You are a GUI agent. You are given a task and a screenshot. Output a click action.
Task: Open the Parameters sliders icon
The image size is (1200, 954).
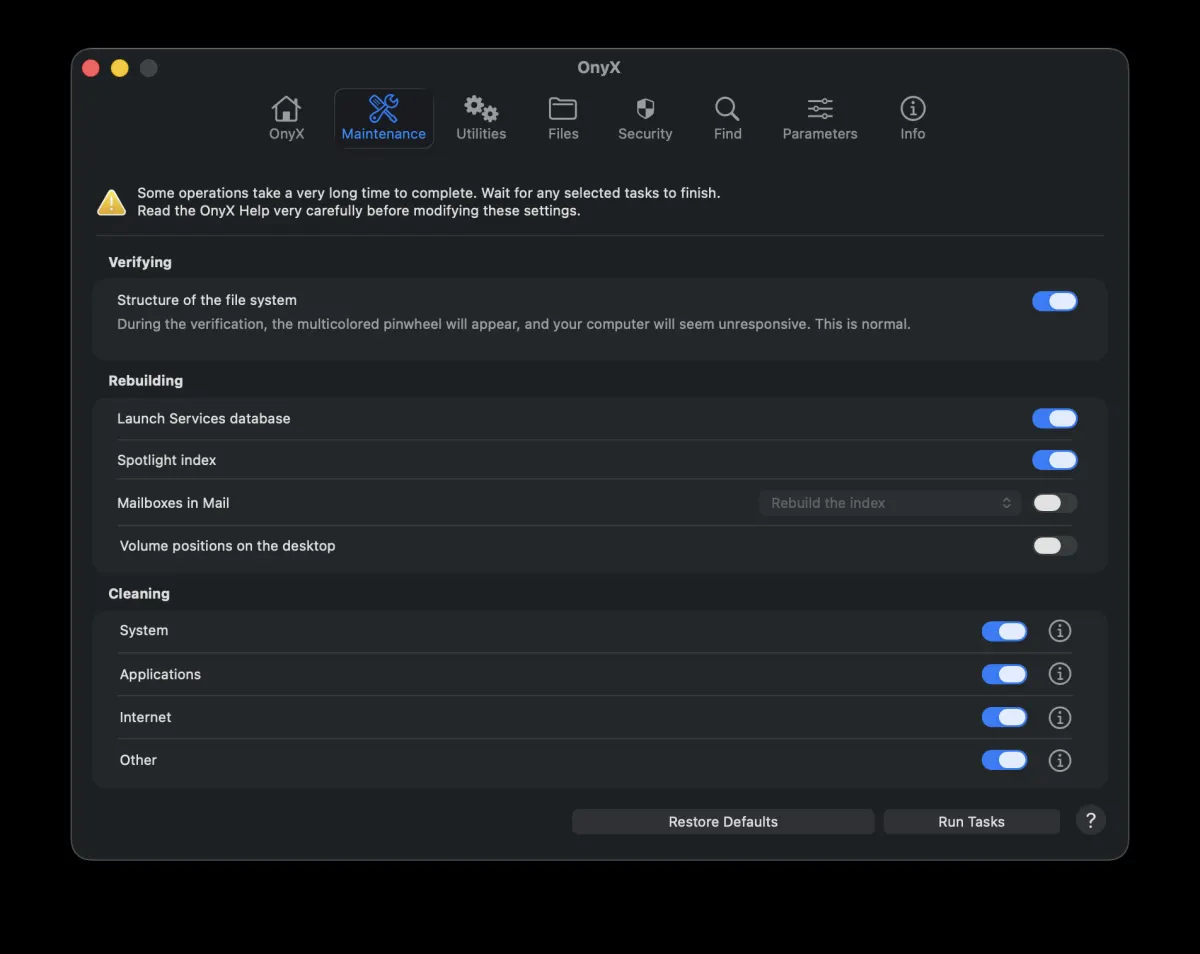click(820, 118)
